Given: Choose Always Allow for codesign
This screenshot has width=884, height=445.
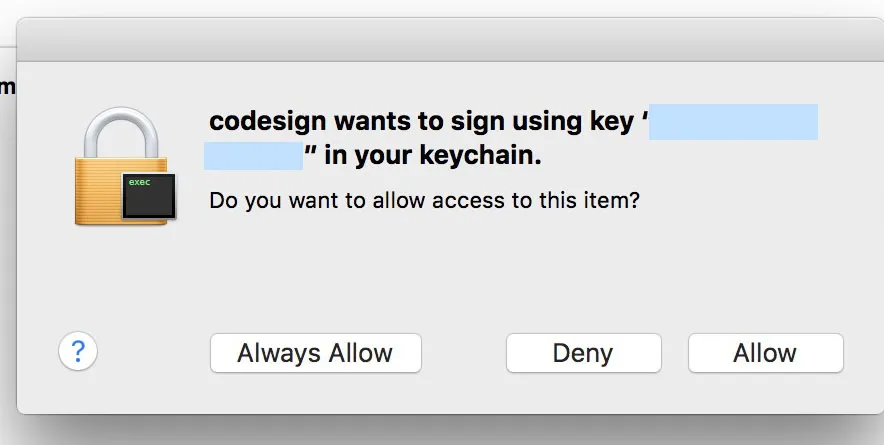Looking at the screenshot, I should (315, 353).
